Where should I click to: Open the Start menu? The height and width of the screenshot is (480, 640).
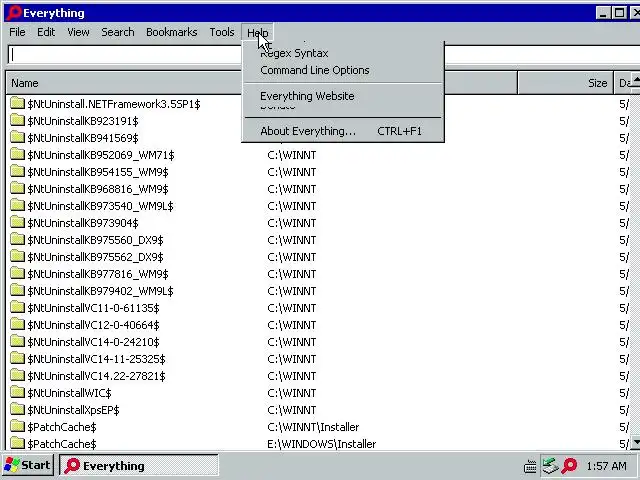click(28, 465)
